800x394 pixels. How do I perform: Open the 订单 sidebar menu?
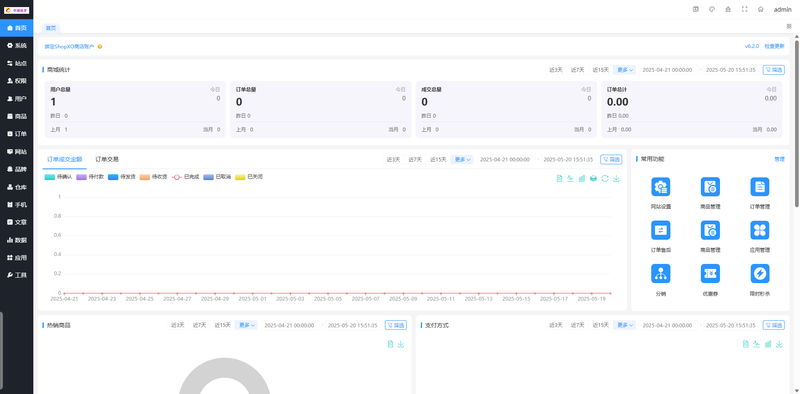(x=17, y=134)
